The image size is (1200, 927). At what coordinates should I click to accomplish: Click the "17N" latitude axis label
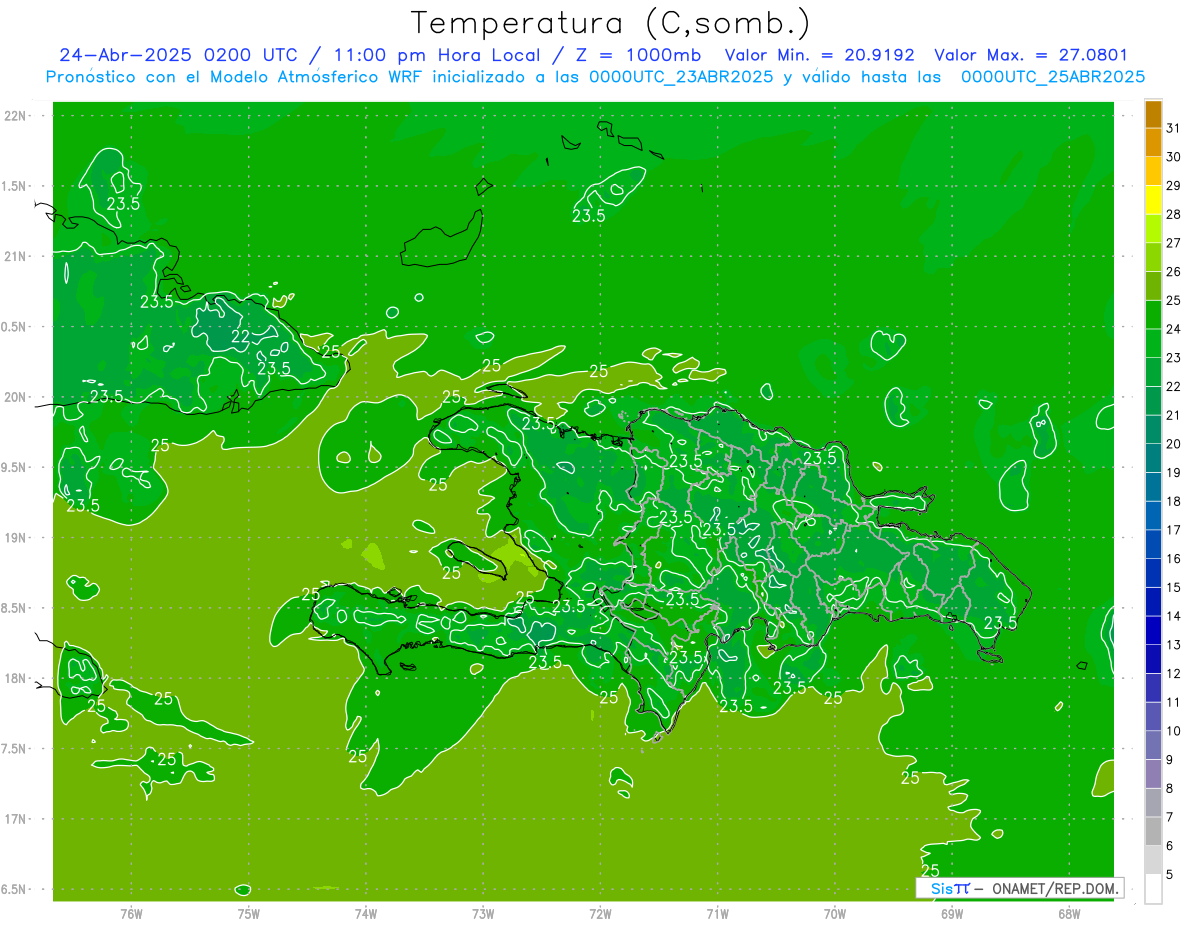click(x=17, y=819)
